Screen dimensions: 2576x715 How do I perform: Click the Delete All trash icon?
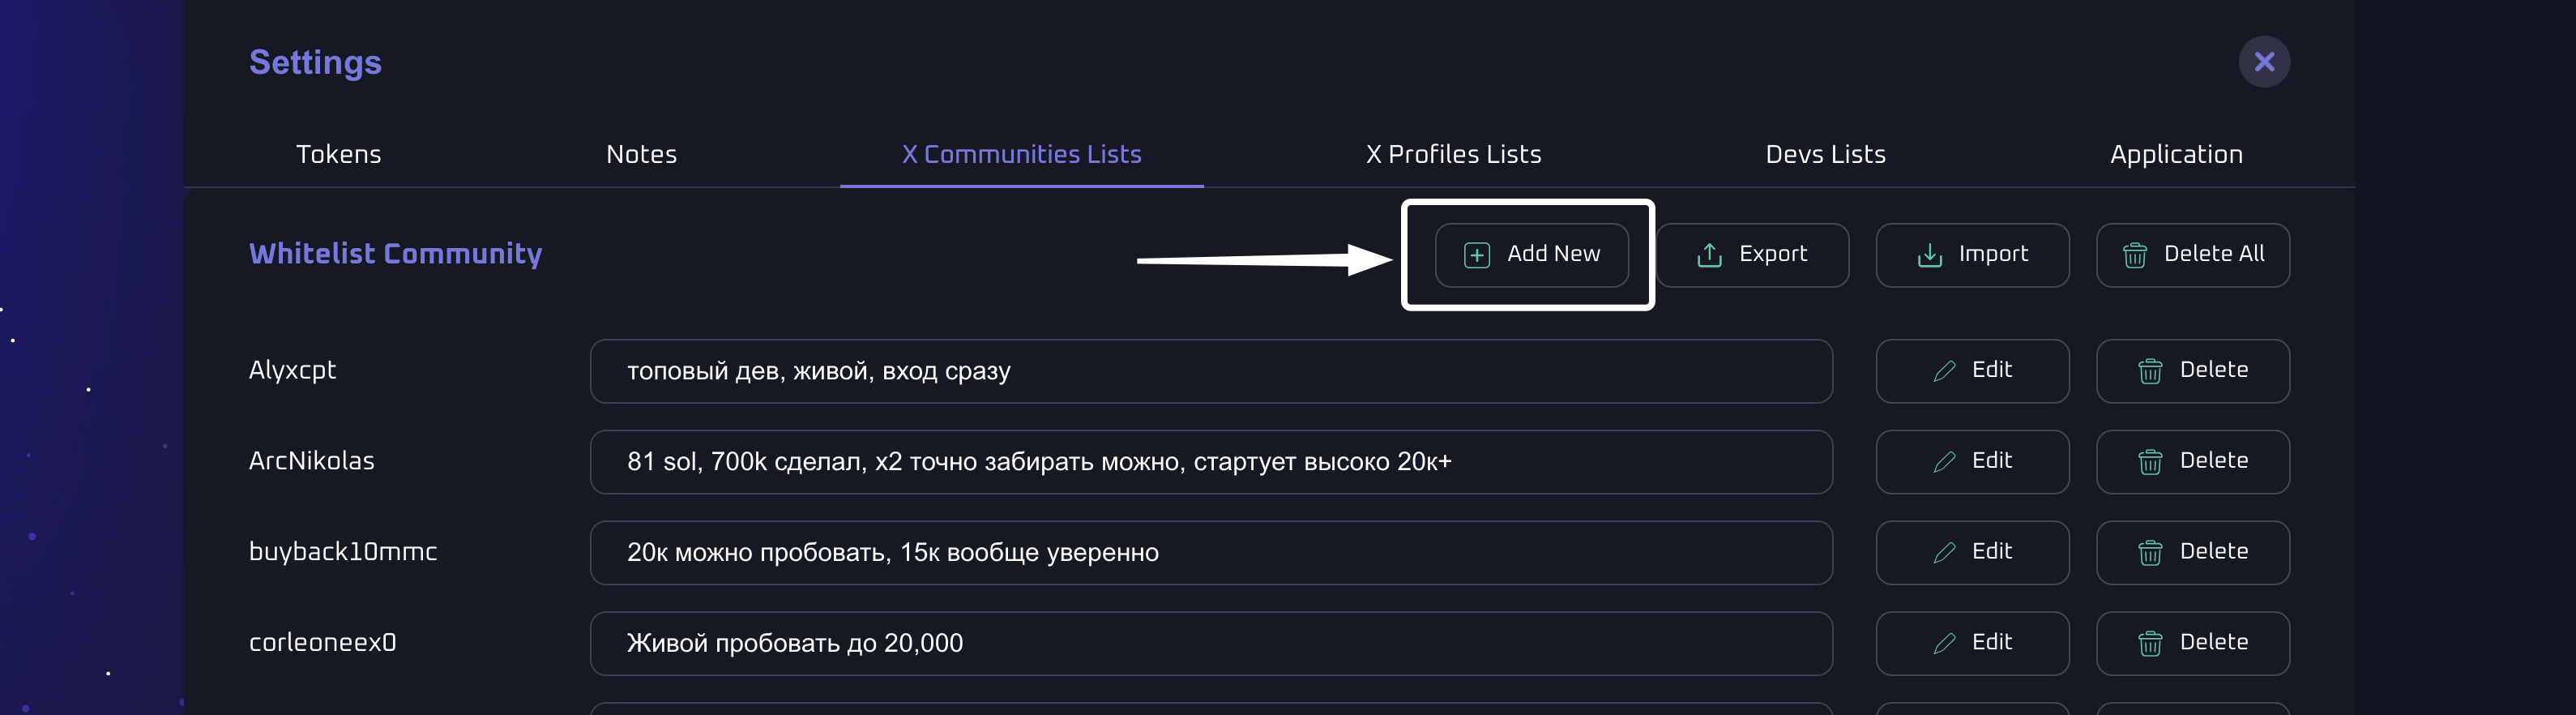2134,255
